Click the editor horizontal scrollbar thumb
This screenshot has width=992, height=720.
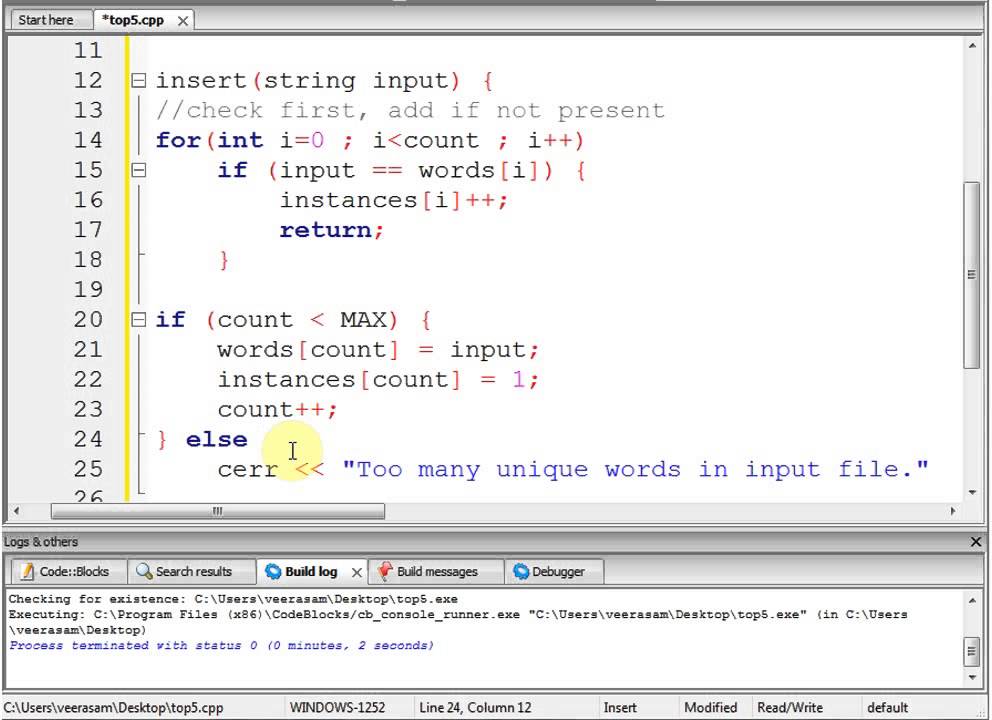click(218, 511)
